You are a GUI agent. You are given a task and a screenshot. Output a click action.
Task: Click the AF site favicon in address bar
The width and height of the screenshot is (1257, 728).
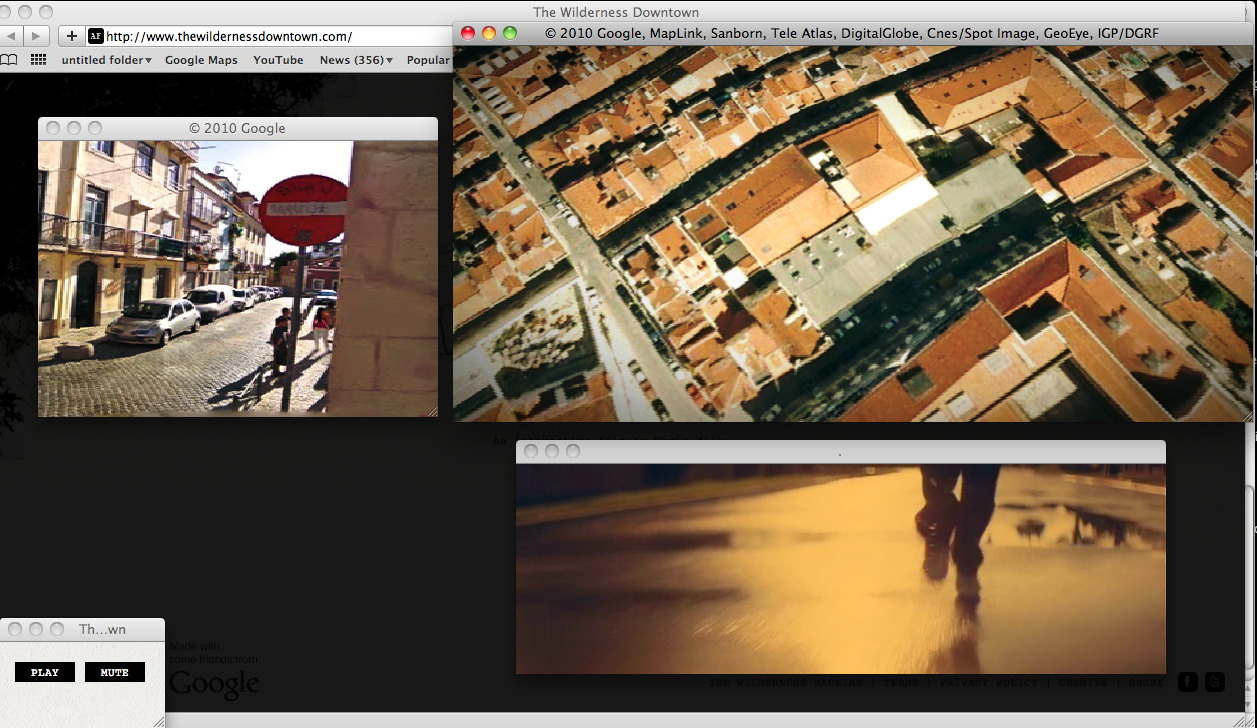tap(95, 36)
